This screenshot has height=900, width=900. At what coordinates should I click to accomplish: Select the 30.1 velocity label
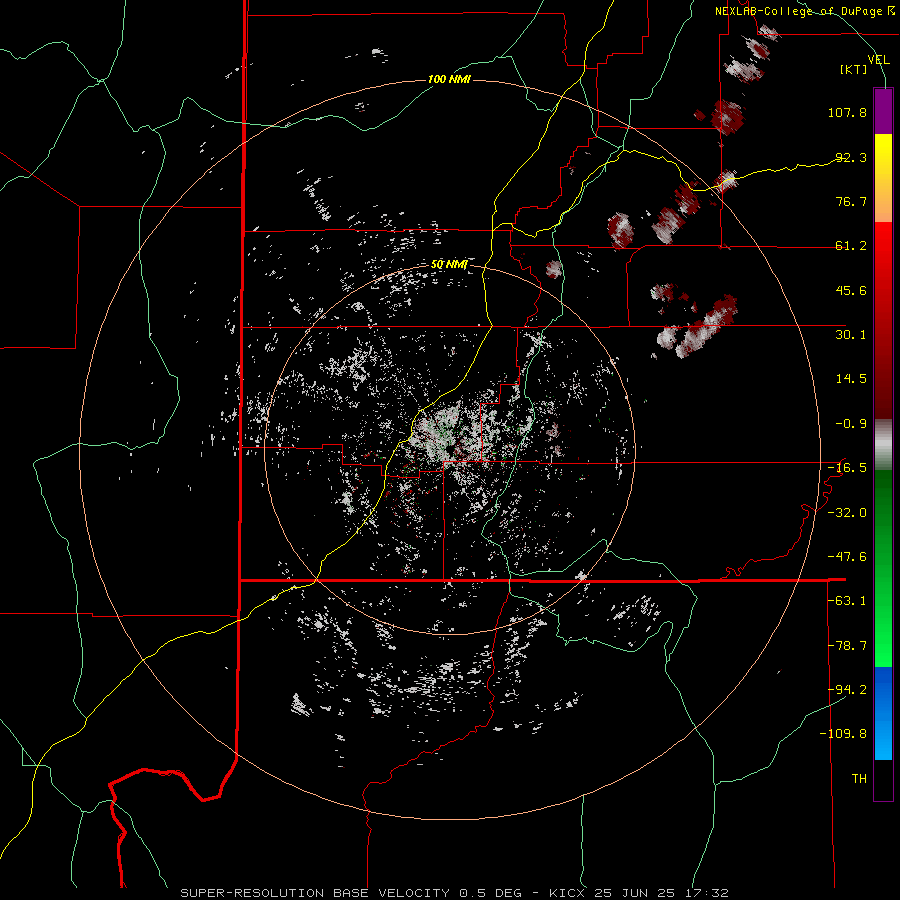[851, 335]
